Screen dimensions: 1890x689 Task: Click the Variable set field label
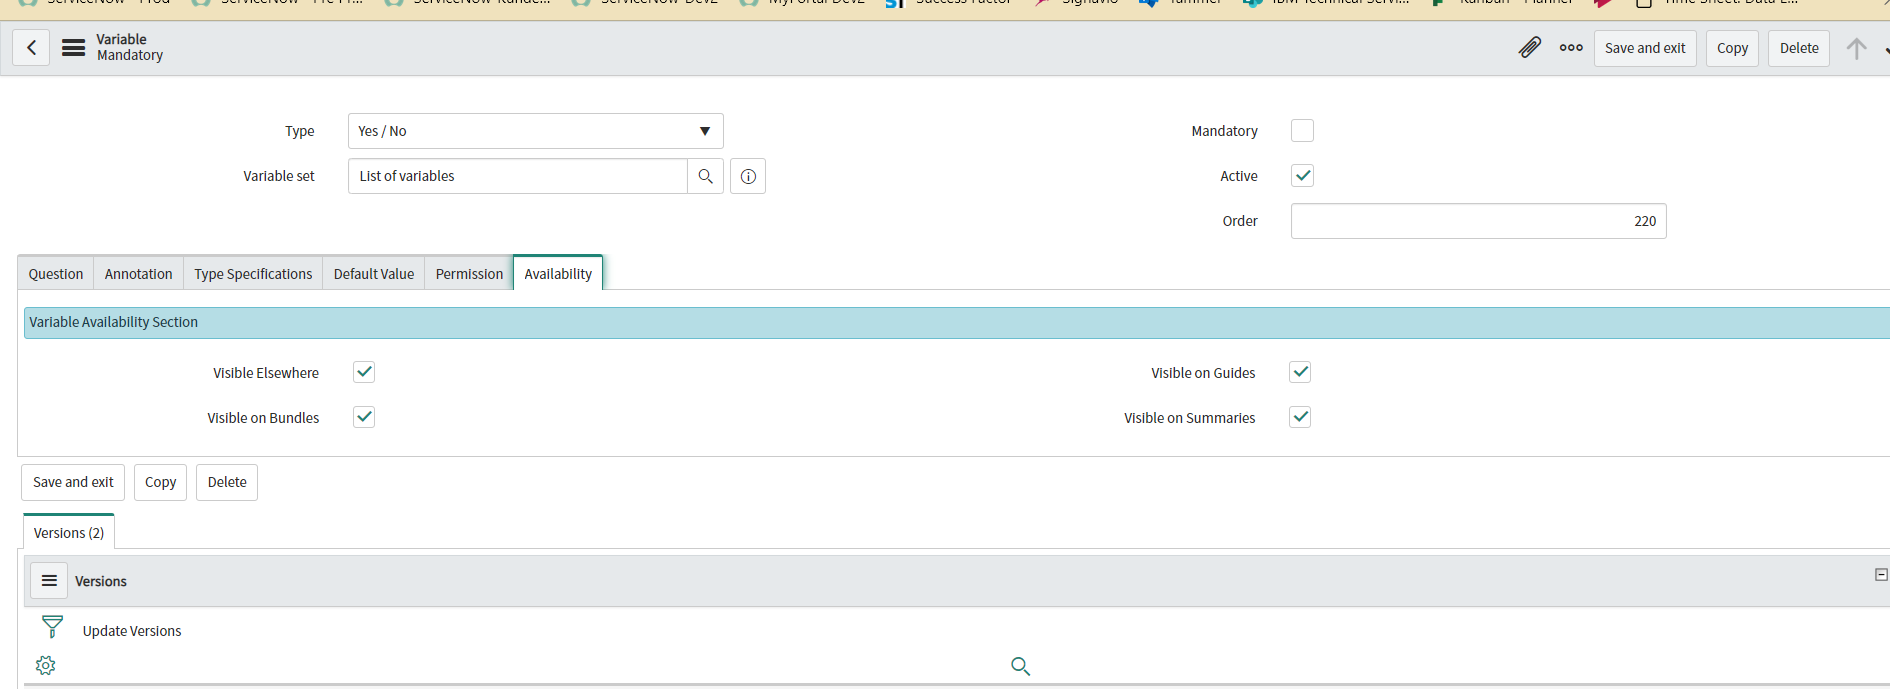click(279, 176)
